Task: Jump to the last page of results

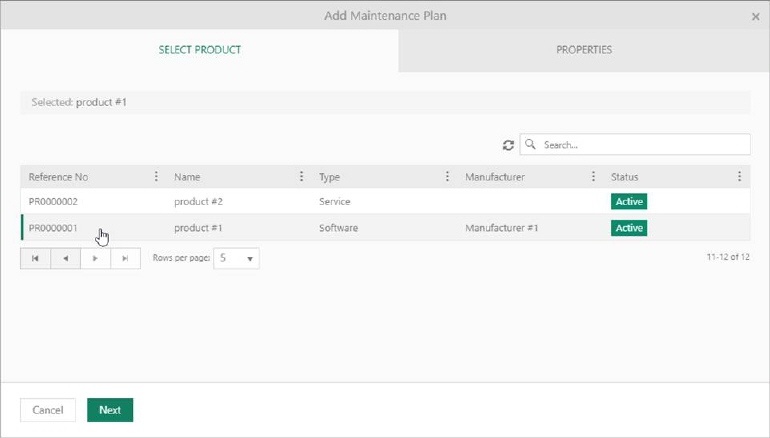Action: click(x=125, y=258)
